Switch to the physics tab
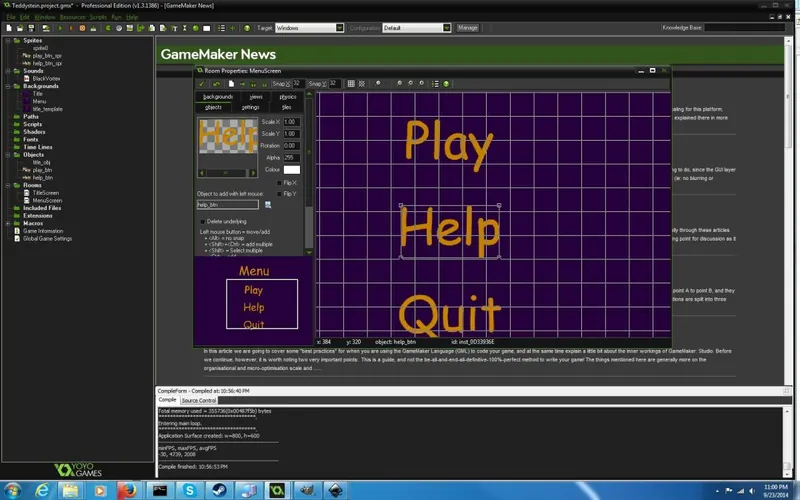 [288, 96]
